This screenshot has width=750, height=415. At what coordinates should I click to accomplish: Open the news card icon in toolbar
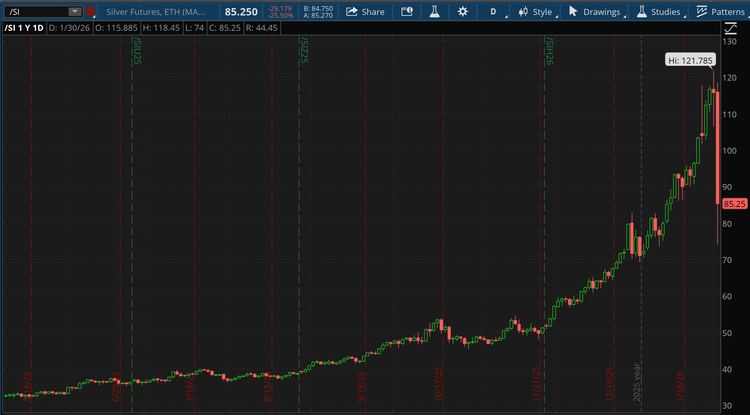click(x=406, y=12)
